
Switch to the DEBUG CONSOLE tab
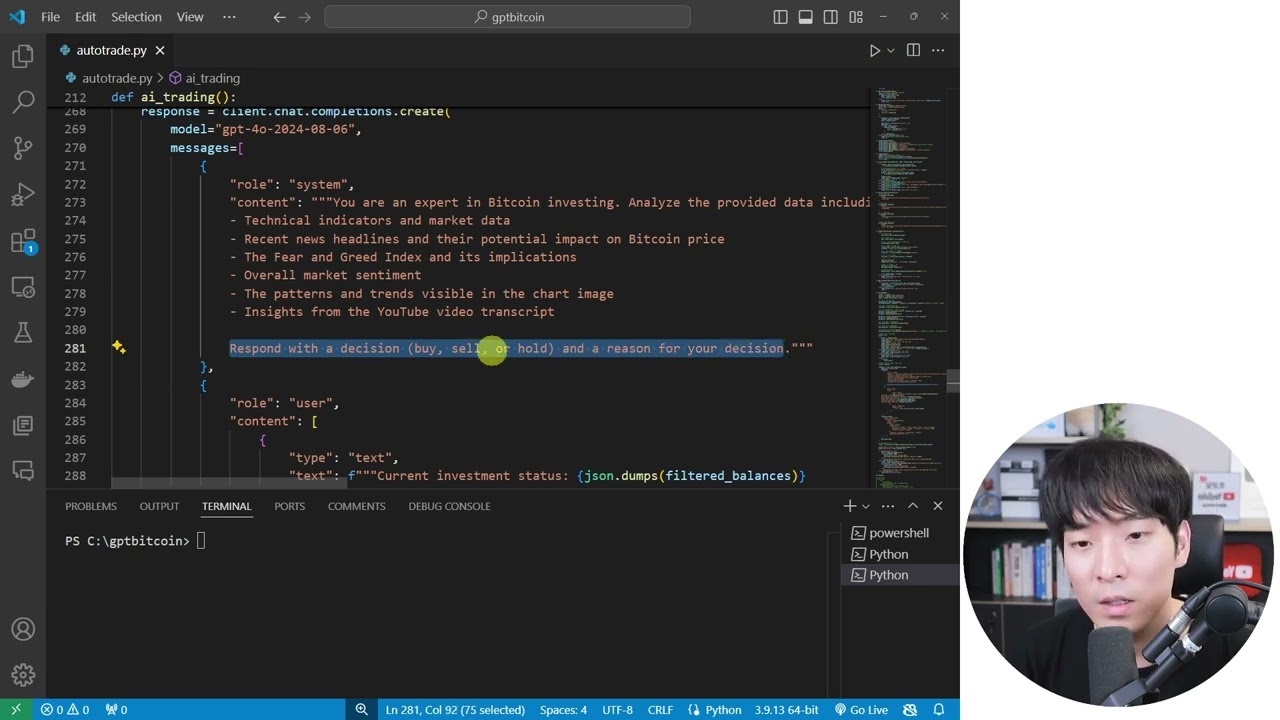pyautogui.click(x=449, y=506)
